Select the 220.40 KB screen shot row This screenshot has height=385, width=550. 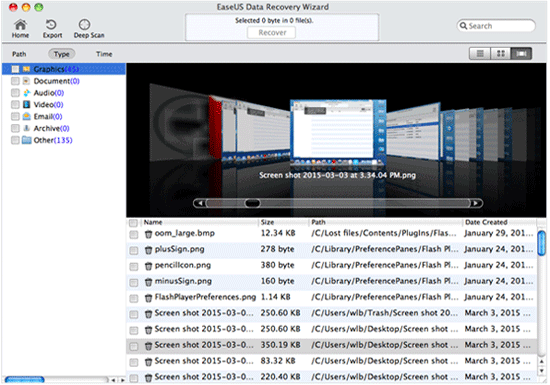331,377
